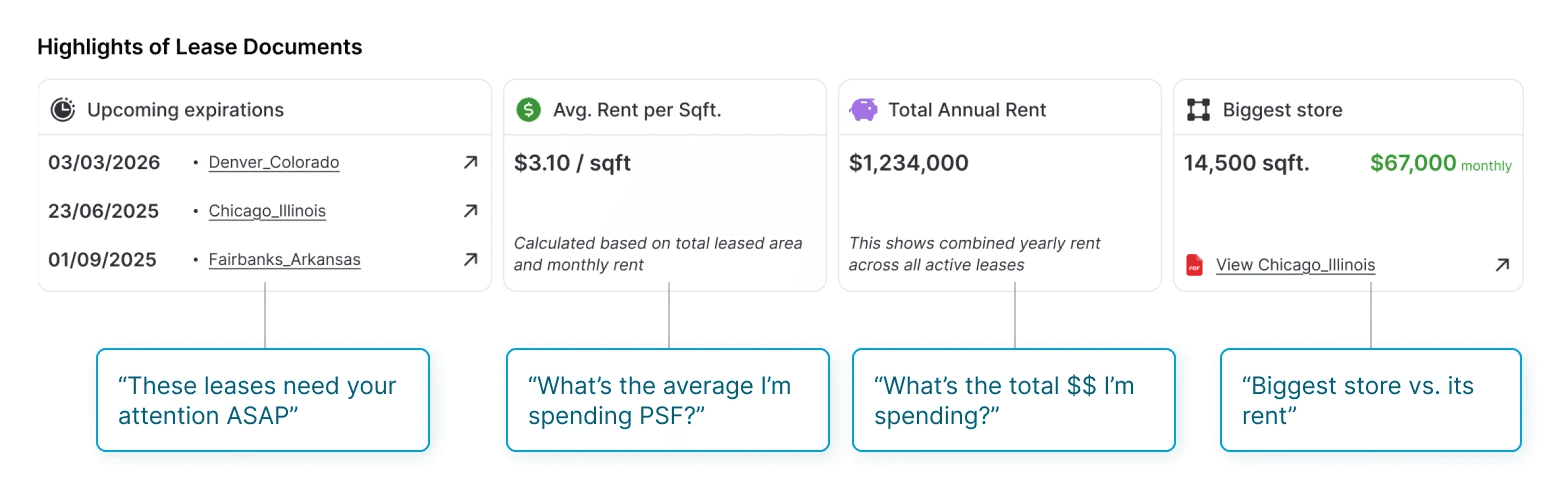Open the Fairbanks_Arkansas link
The width and height of the screenshot is (1562, 493).
click(284, 259)
